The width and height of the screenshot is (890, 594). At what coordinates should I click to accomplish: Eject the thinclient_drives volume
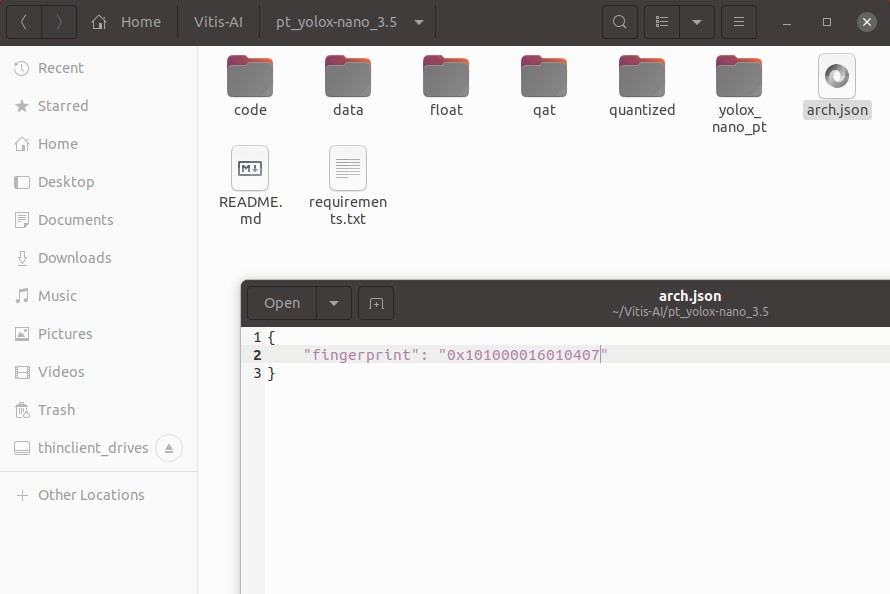point(168,448)
